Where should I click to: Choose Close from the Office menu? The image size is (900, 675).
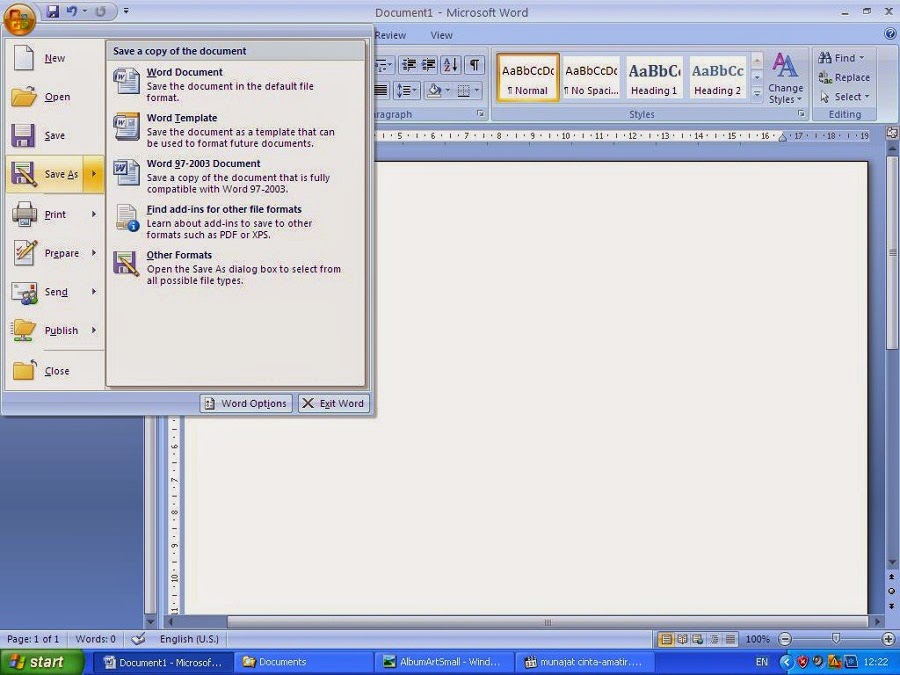[x=55, y=371]
